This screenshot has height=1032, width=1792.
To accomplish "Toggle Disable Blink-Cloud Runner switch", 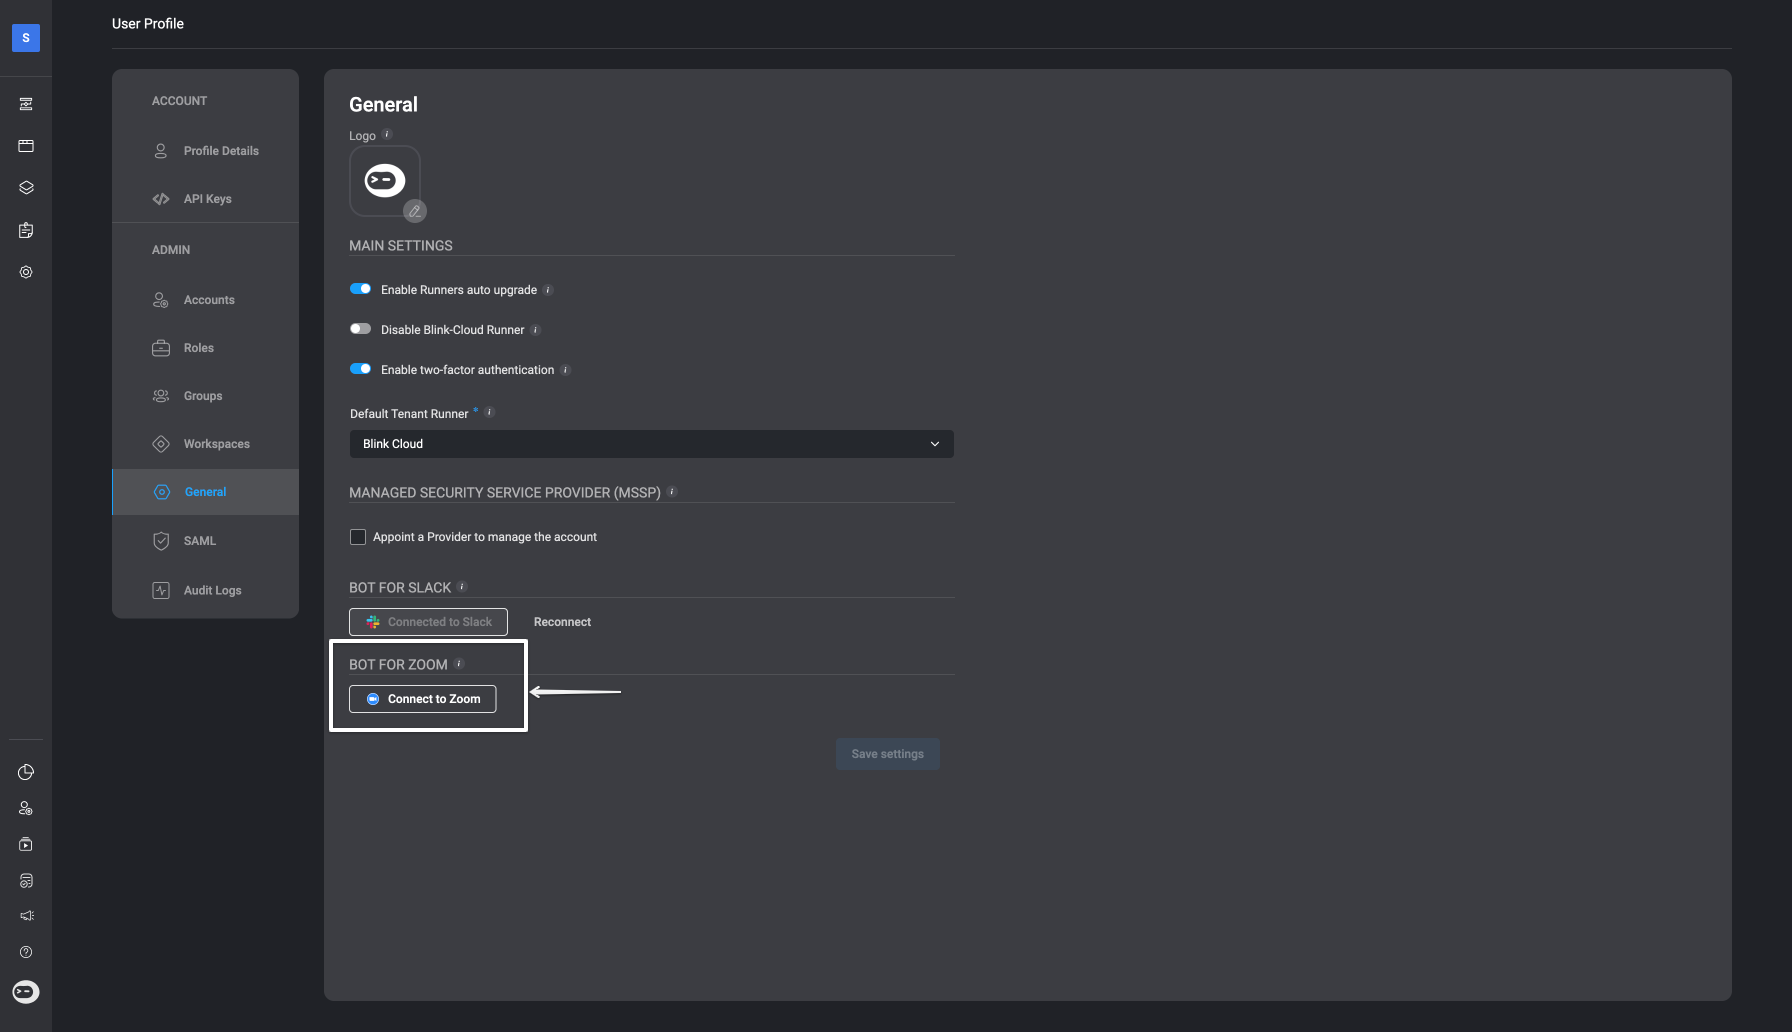I will click(360, 329).
